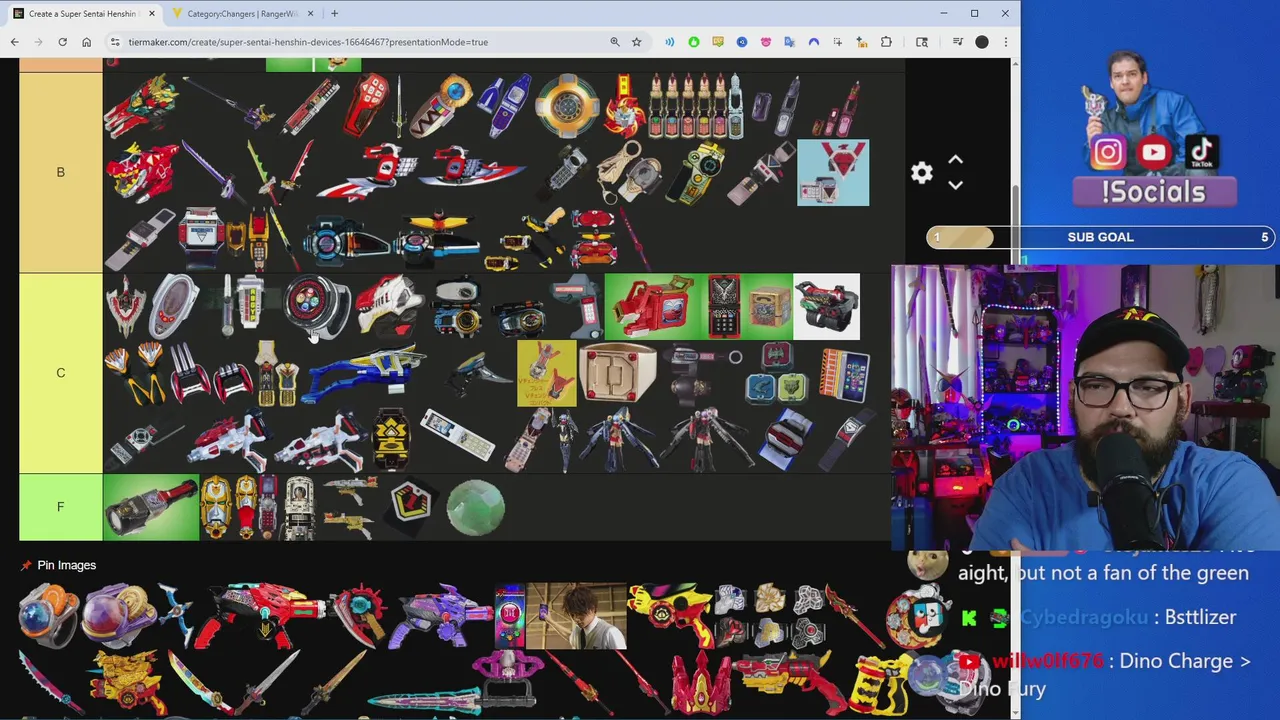
Task: Select the row of bottle items in B tier
Action: point(696,106)
